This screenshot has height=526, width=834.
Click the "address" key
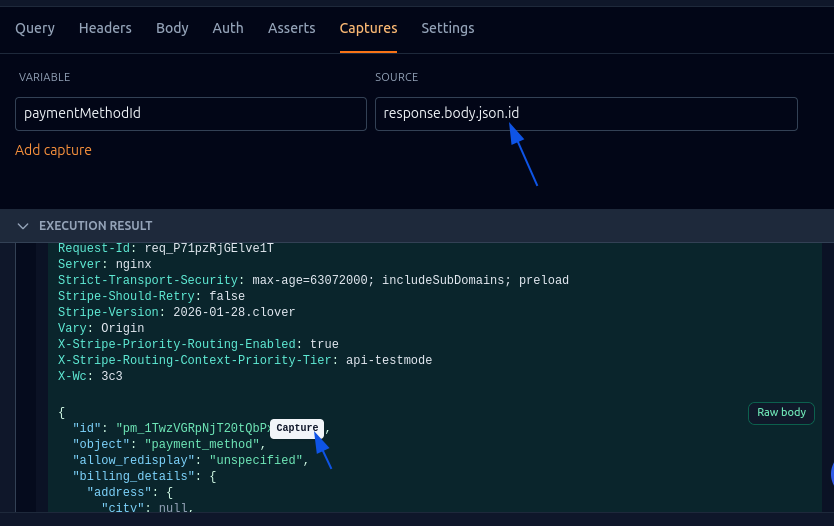[119, 492]
